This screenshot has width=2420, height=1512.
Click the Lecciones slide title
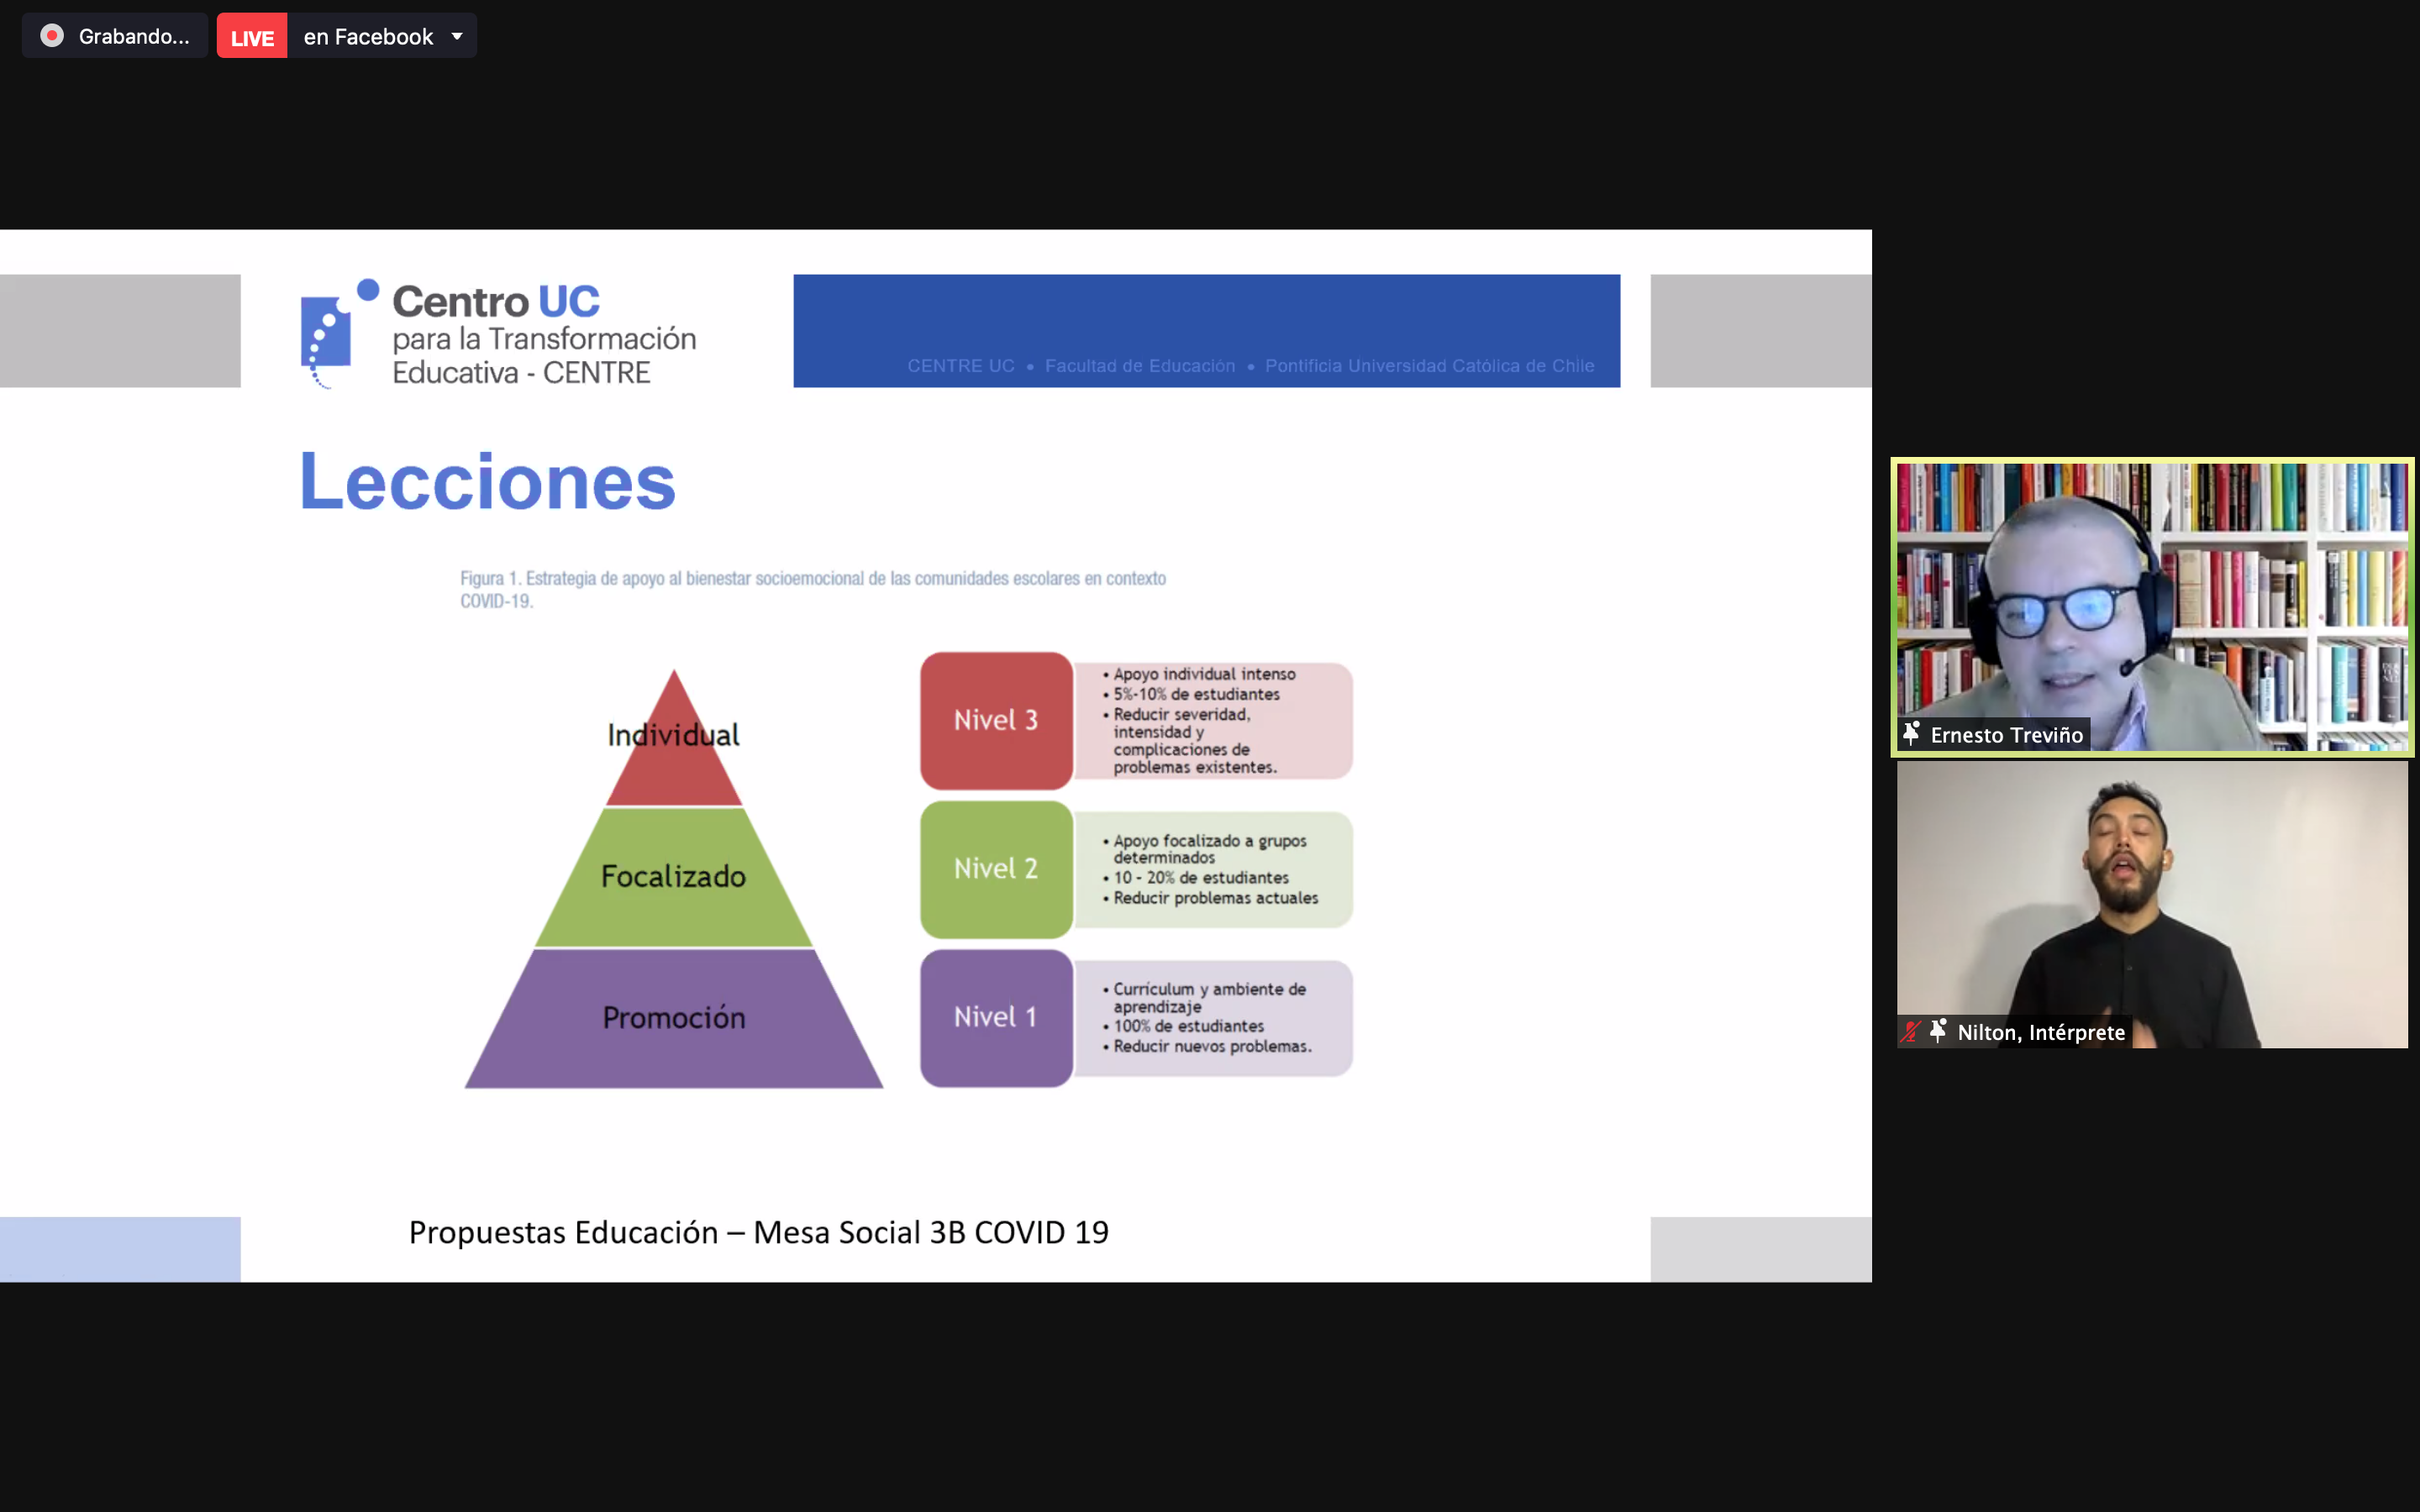point(488,482)
